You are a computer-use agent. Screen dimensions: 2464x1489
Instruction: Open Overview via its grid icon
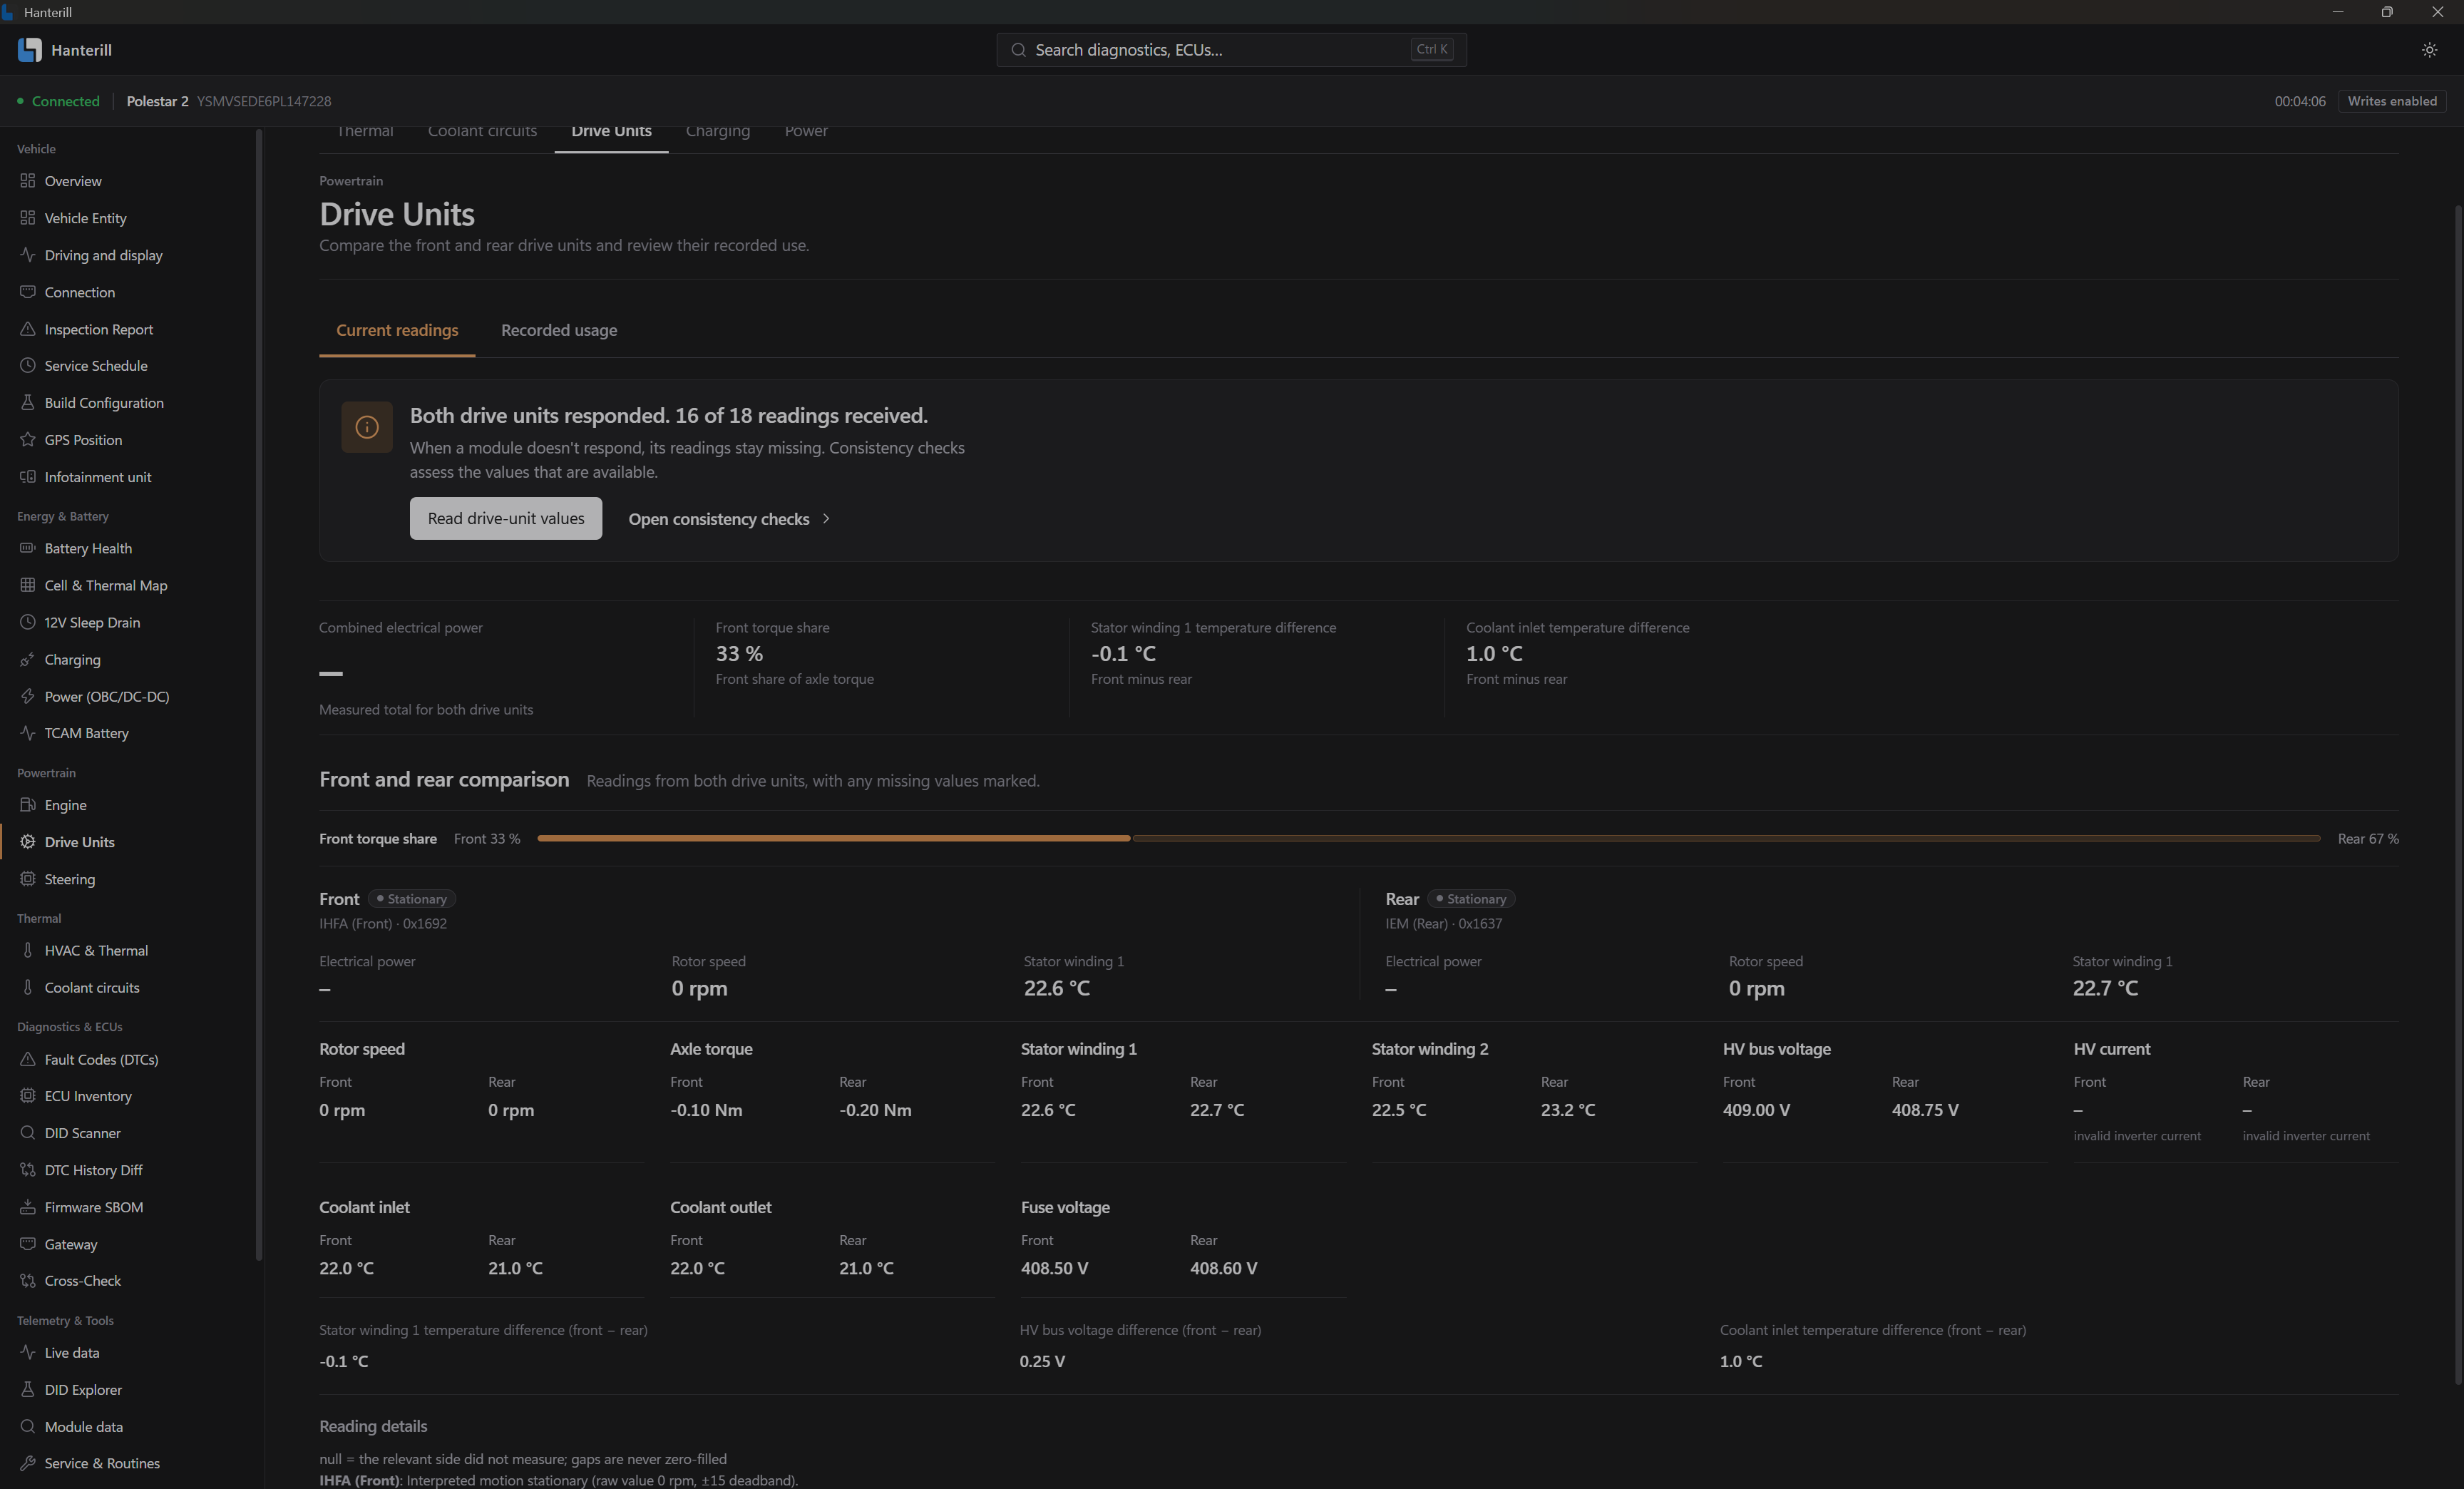tap(28, 181)
